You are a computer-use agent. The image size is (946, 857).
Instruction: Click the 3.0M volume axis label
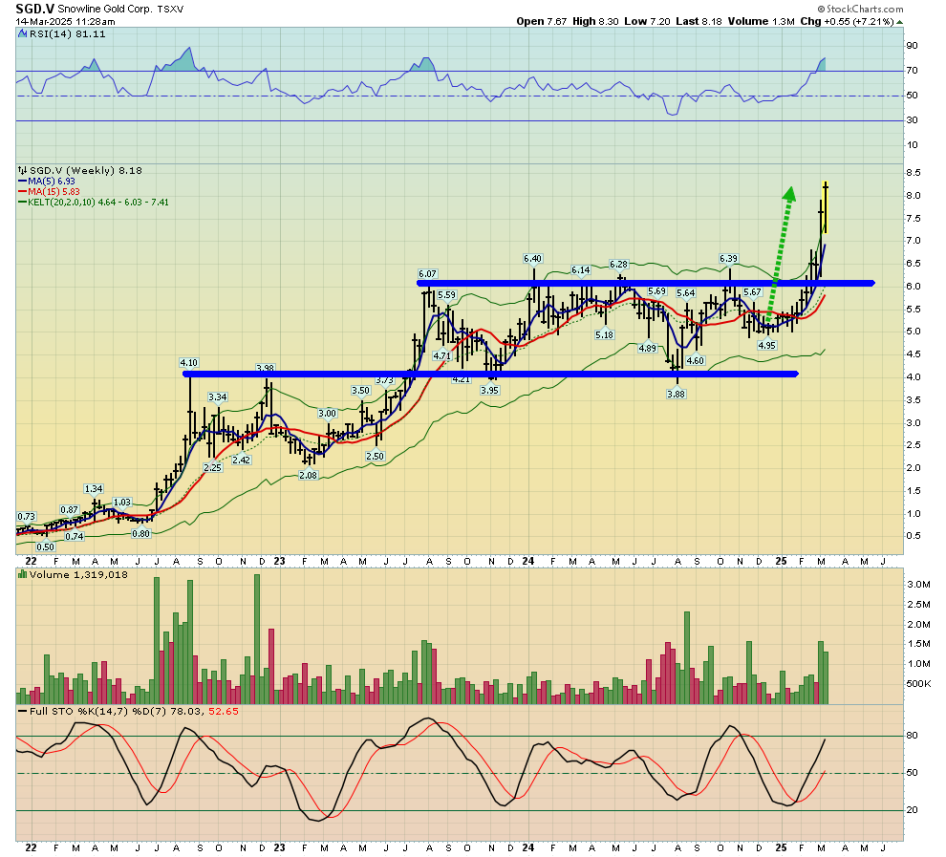pos(919,585)
